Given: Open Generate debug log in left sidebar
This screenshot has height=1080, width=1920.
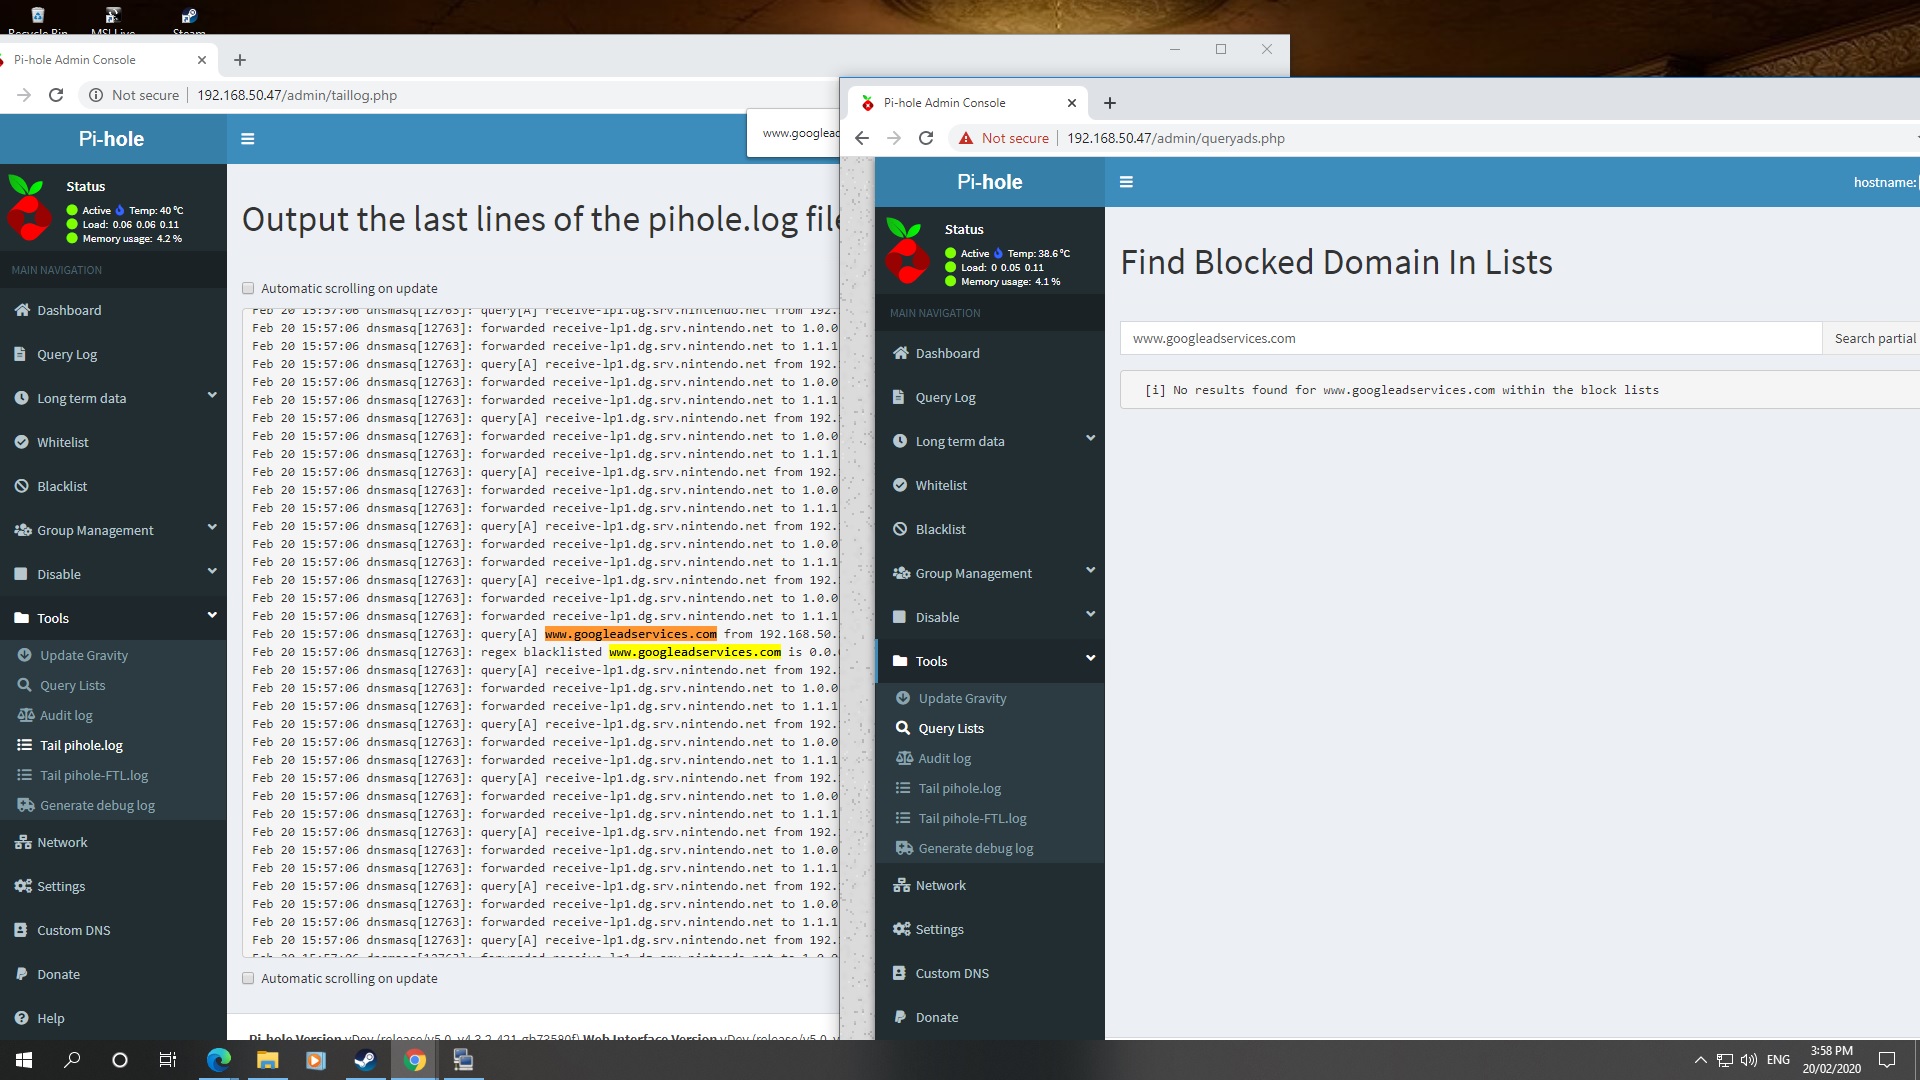Looking at the screenshot, I should [97, 805].
